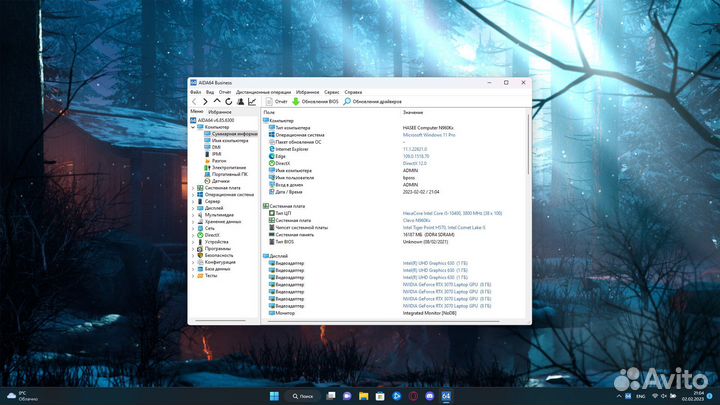Expand the Хранение данных tree node
This screenshot has height=405, width=720.
193,222
